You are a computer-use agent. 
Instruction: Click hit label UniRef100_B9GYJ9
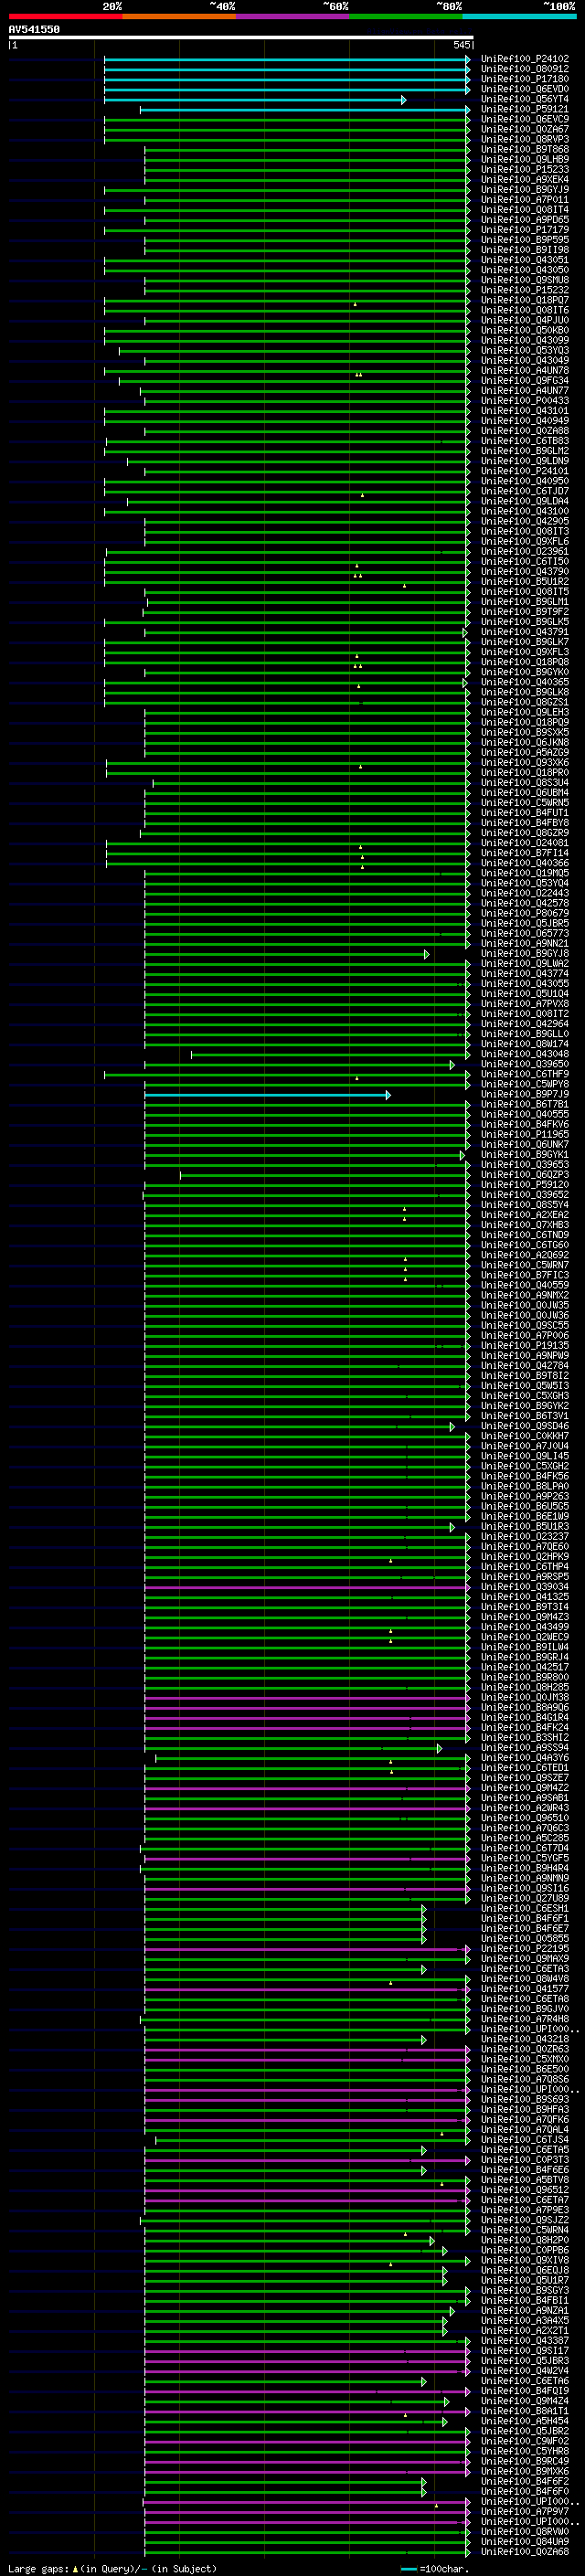click(525, 190)
